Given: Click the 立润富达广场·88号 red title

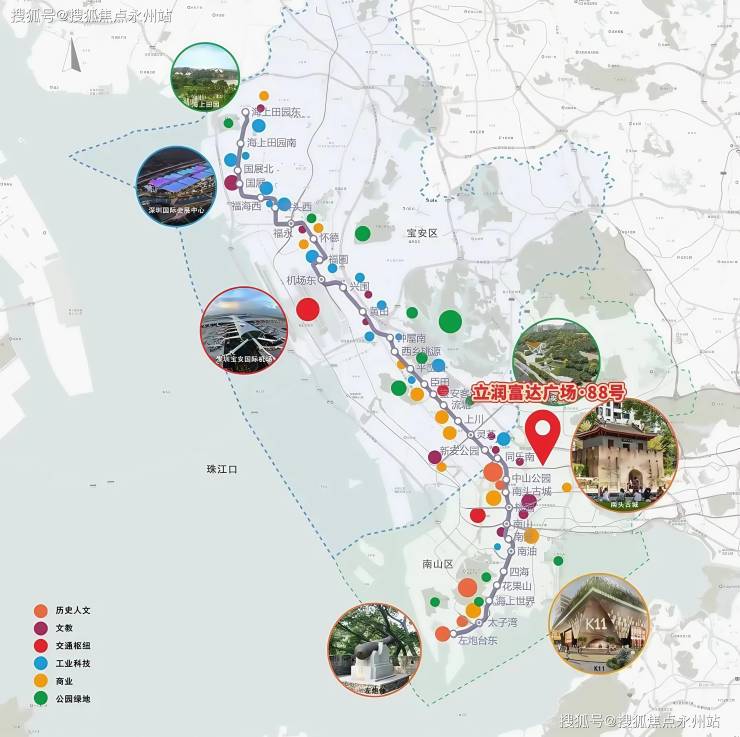Looking at the screenshot, I should click(549, 393).
